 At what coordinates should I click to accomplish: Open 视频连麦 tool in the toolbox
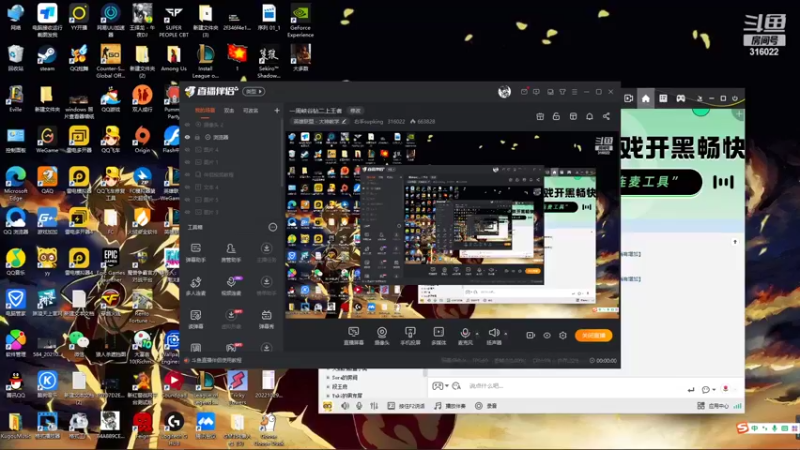tap(231, 286)
